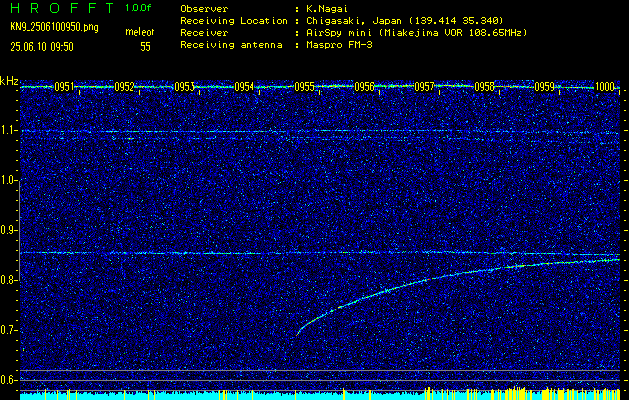Click the Receiving Location label
This screenshot has width=629, height=400.
click(234, 21)
